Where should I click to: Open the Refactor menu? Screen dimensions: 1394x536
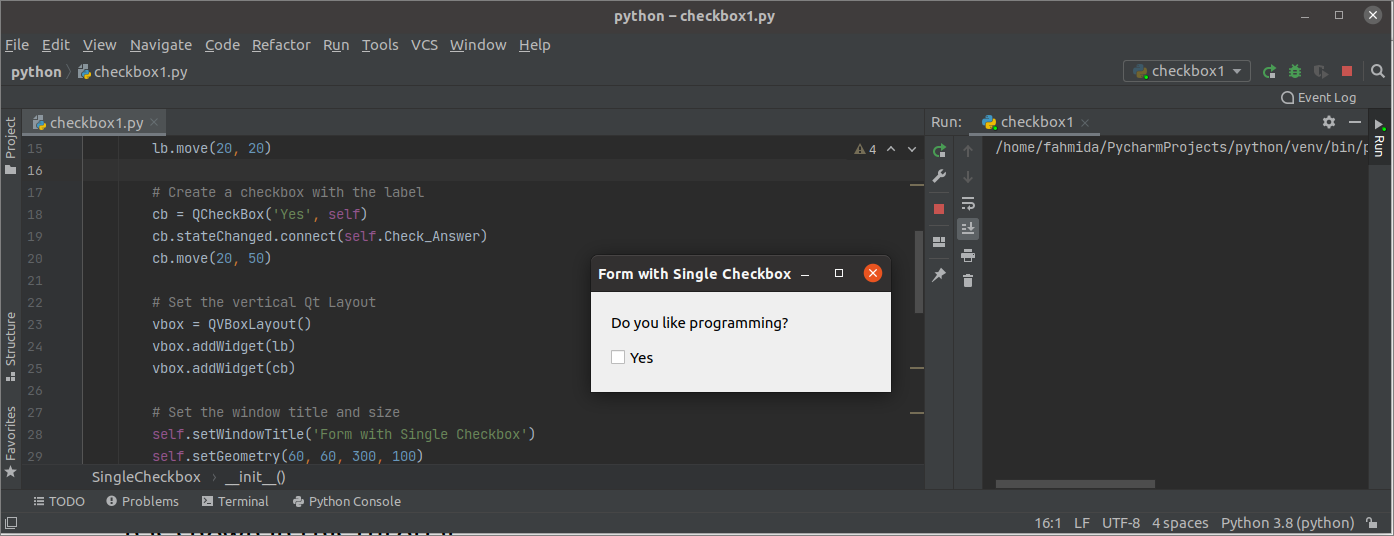click(x=281, y=45)
